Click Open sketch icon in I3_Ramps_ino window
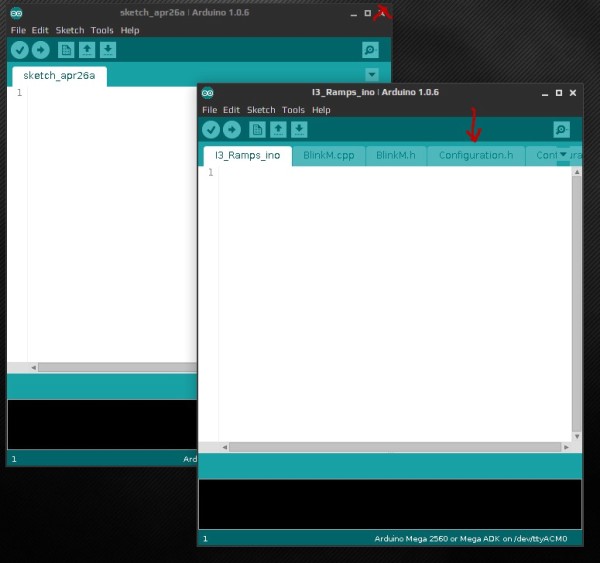The height and width of the screenshot is (563, 600). [x=278, y=130]
